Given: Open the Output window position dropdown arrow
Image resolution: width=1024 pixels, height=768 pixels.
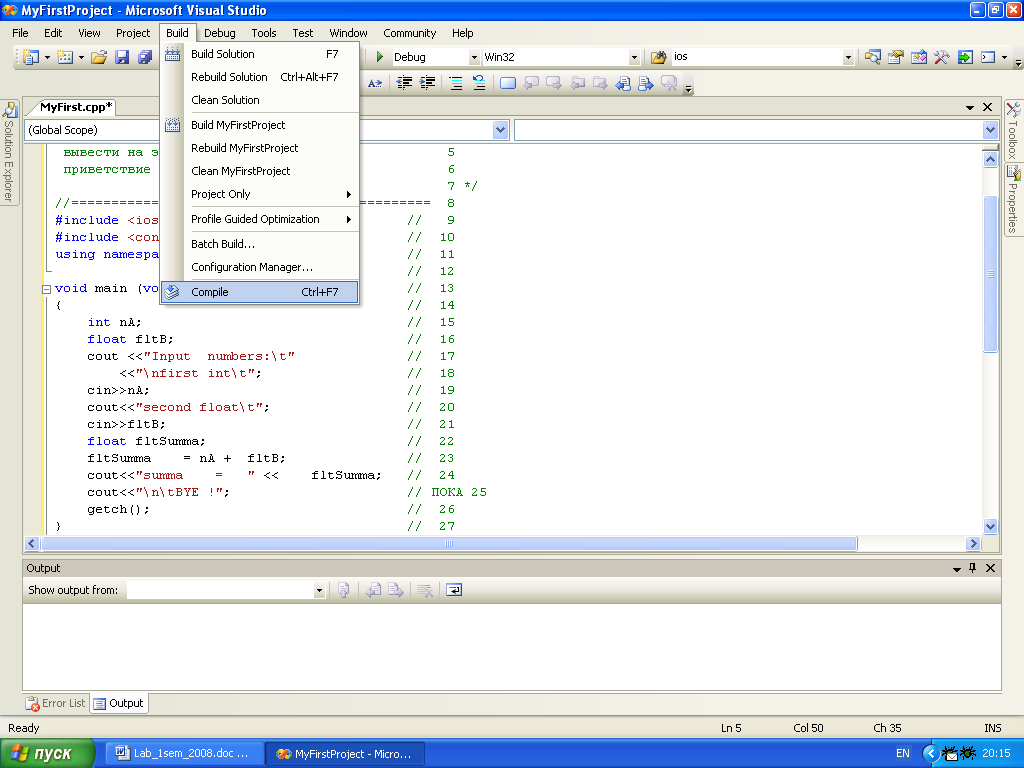Looking at the screenshot, I should pyautogui.click(x=957, y=569).
